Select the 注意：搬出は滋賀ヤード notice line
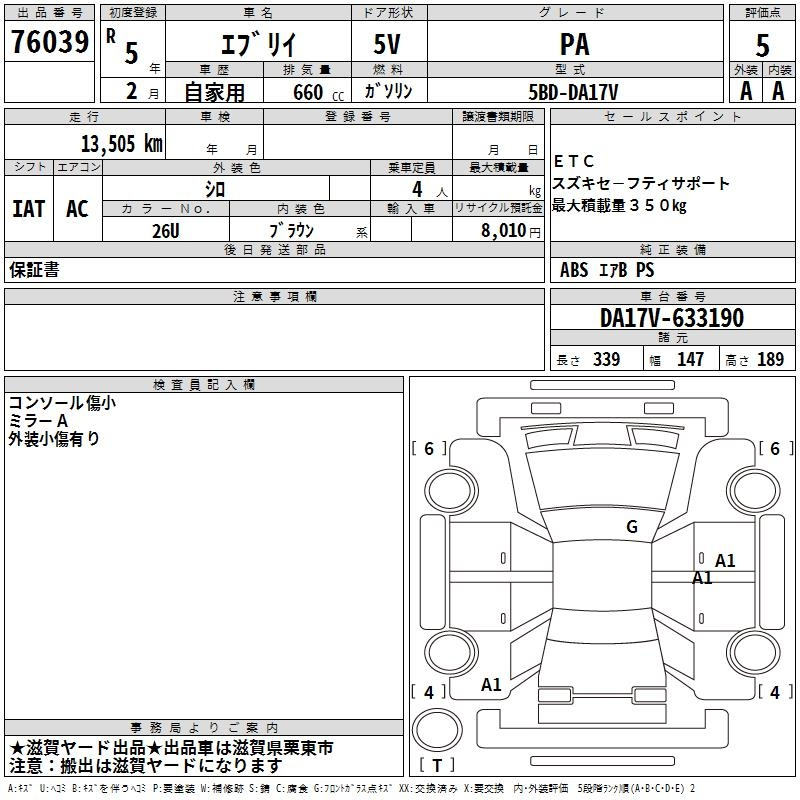800x800 pixels. click(145, 765)
